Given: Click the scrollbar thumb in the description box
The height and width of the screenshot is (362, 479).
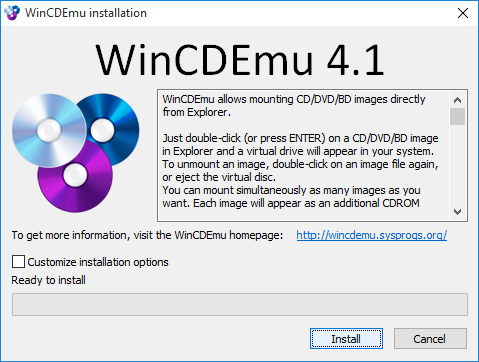Looking at the screenshot, I should 457,116.
